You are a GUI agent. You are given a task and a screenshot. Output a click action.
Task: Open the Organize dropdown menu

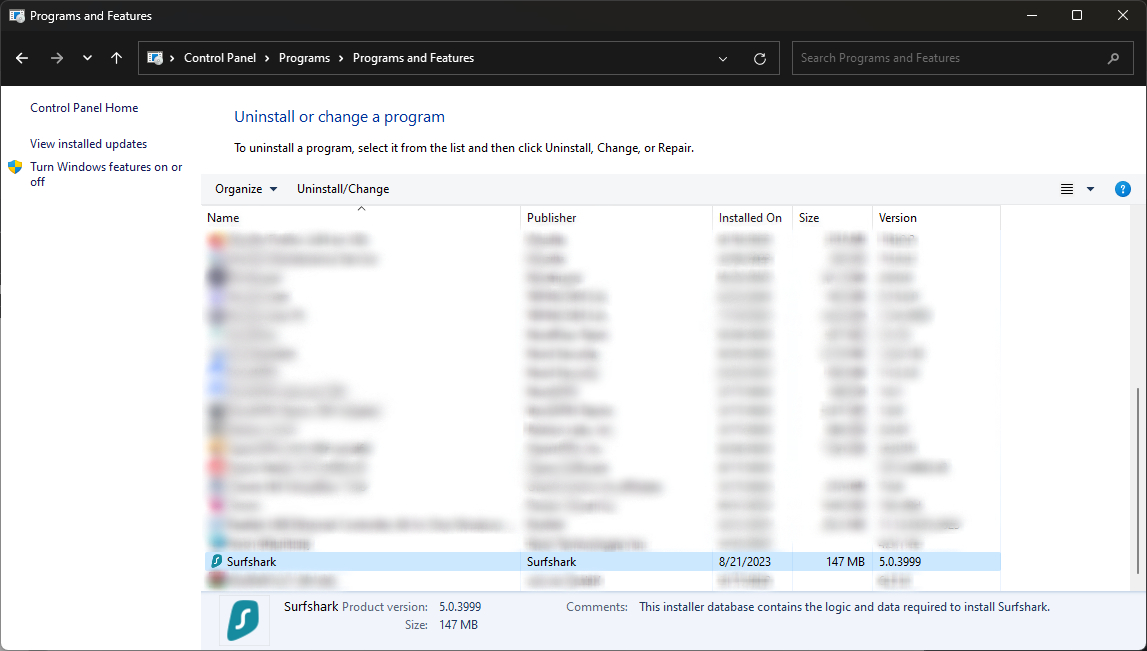tap(246, 189)
